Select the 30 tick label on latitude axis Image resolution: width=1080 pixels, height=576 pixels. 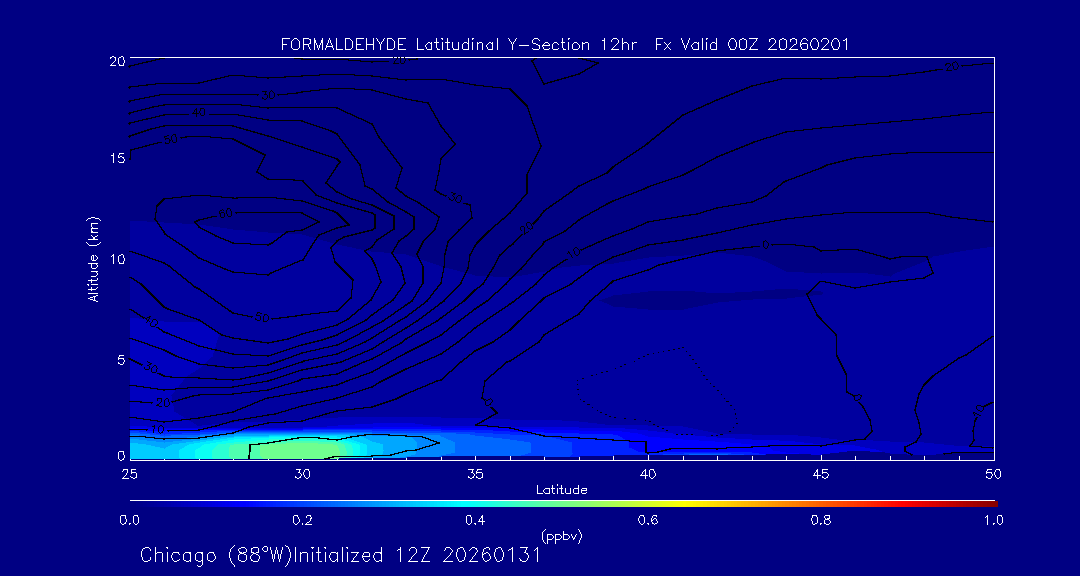[x=302, y=473]
